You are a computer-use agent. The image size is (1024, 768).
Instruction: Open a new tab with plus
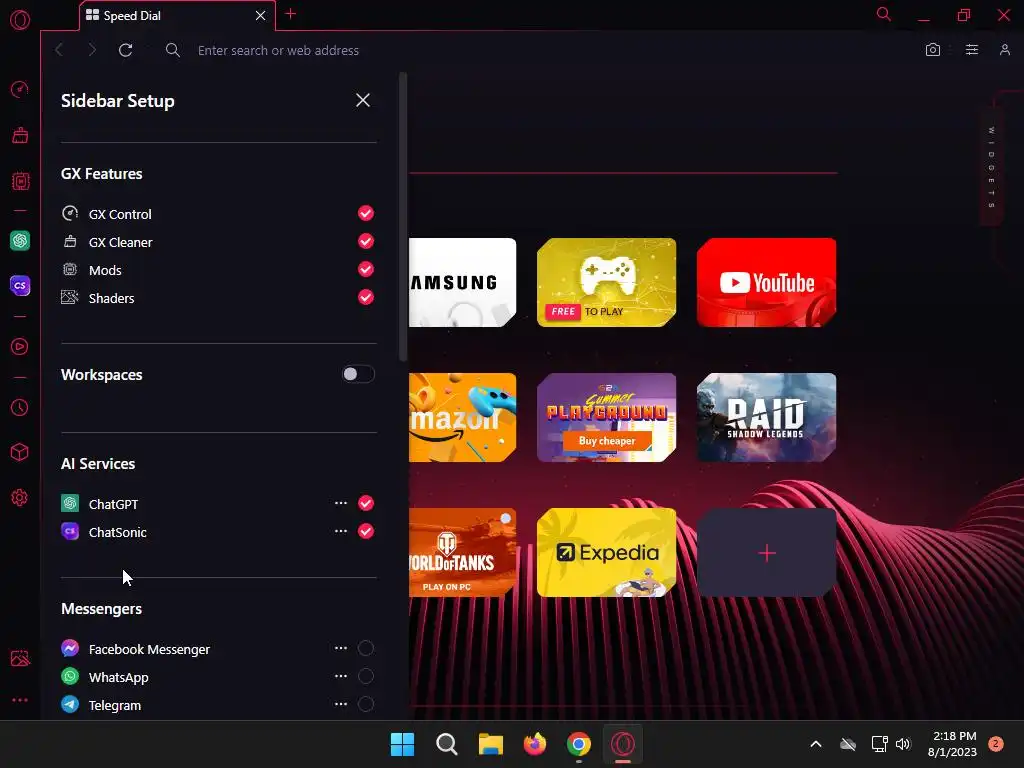click(291, 14)
